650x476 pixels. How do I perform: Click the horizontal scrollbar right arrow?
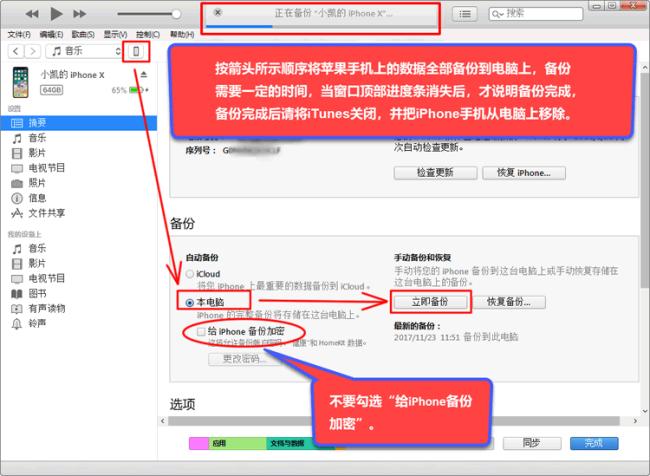[x=635, y=421]
